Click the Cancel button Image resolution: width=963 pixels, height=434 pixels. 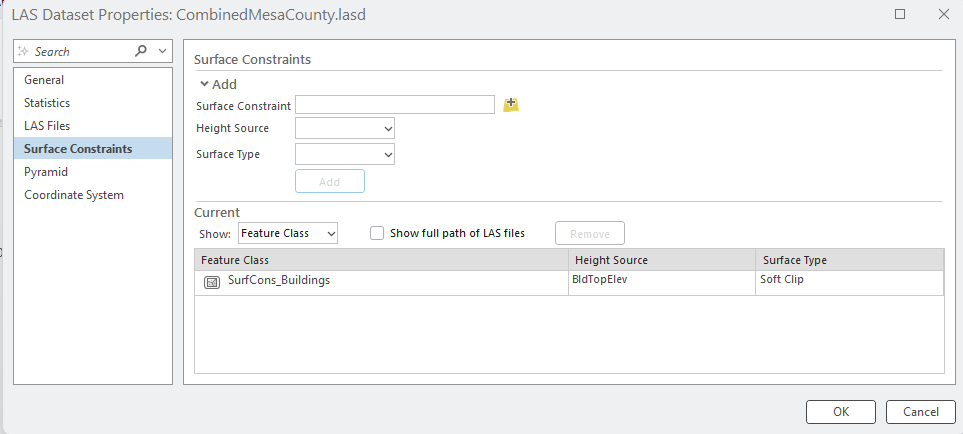[921, 412]
